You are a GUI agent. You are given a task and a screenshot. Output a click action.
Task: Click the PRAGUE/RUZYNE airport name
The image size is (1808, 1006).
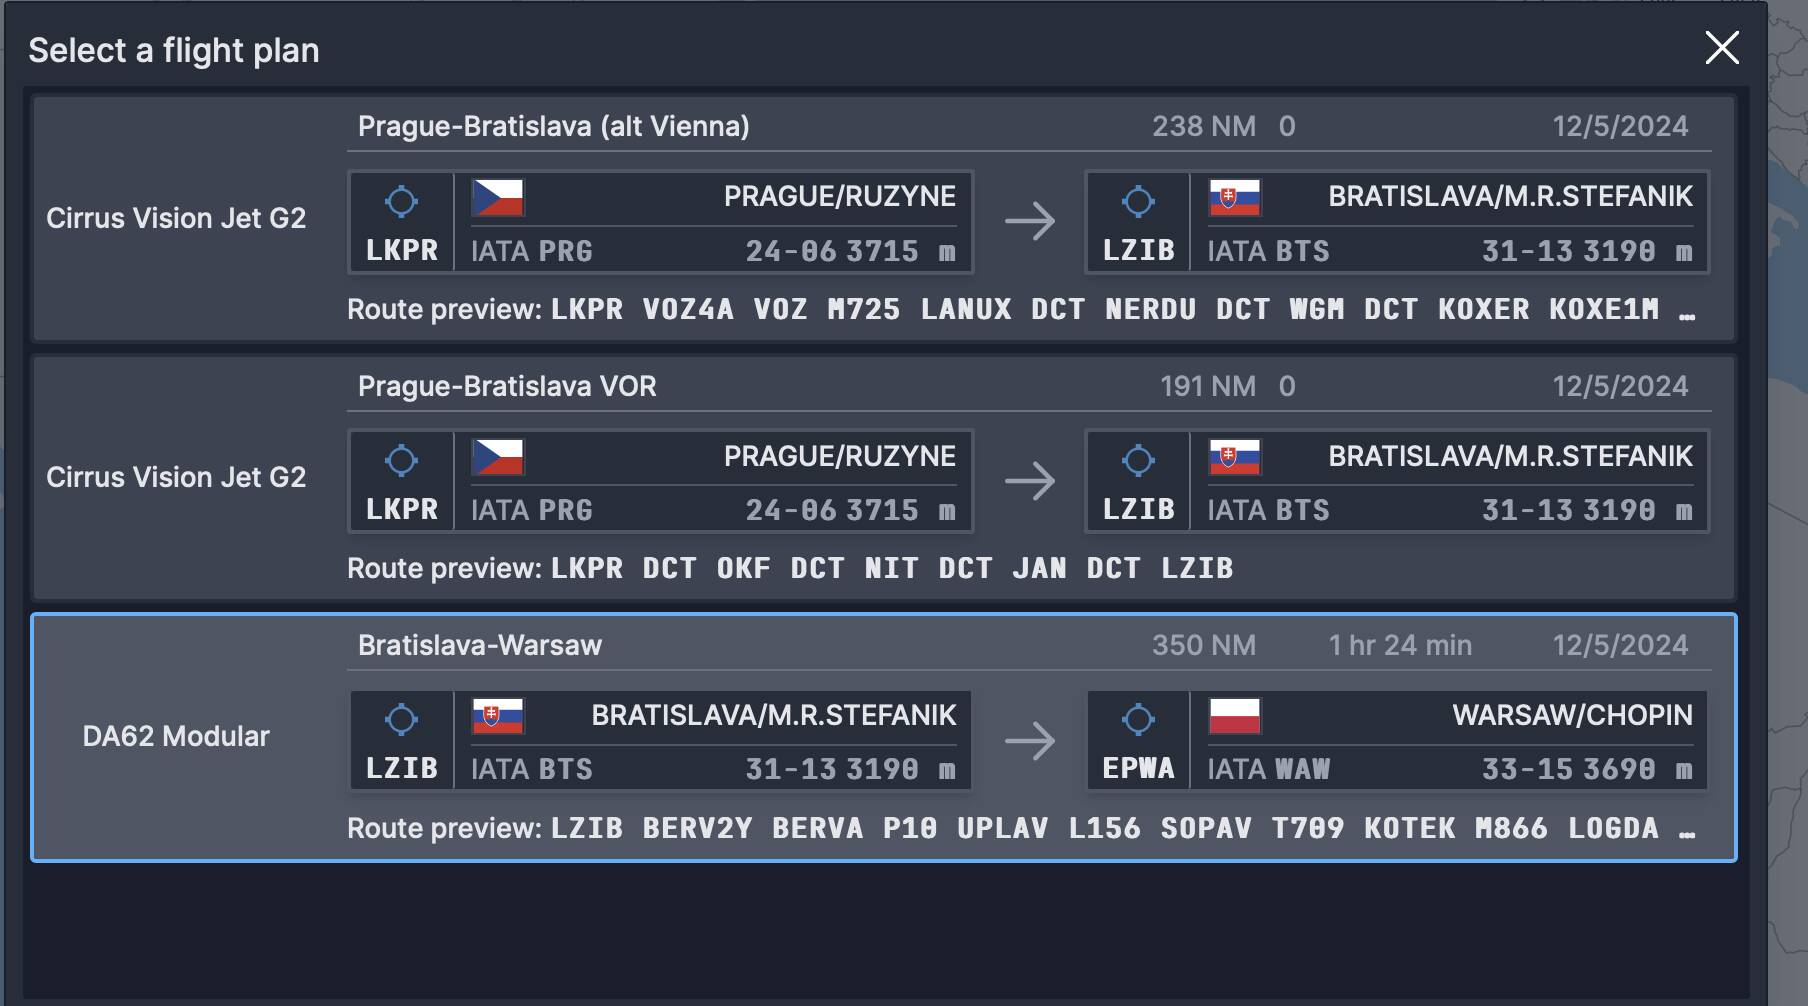click(x=840, y=197)
